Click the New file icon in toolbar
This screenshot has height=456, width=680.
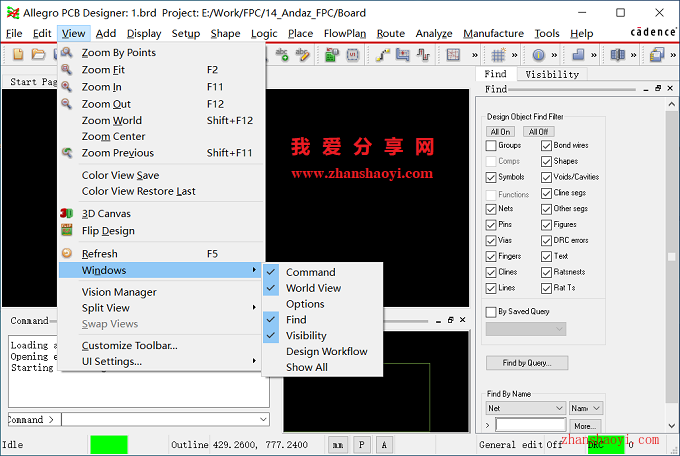coord(18,55)
